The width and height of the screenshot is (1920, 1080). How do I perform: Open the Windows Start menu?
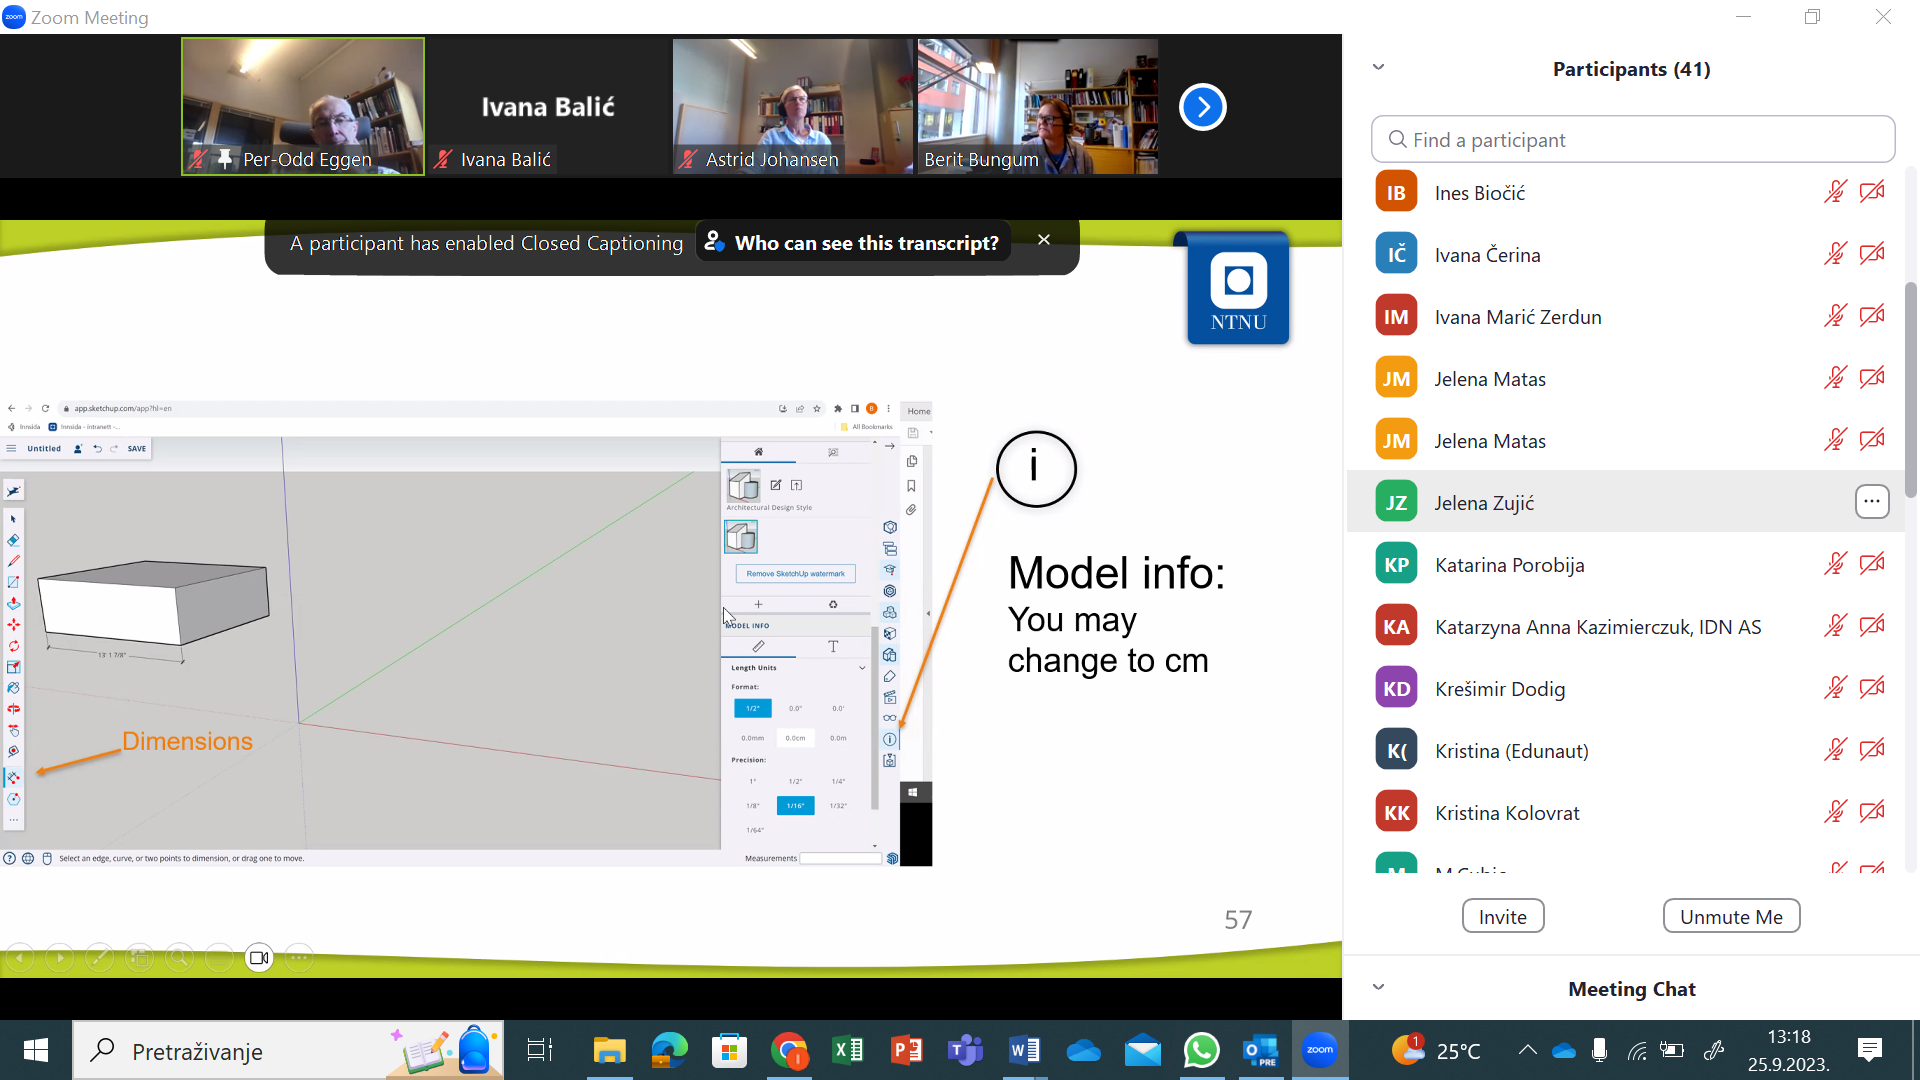coord(36,1050)
